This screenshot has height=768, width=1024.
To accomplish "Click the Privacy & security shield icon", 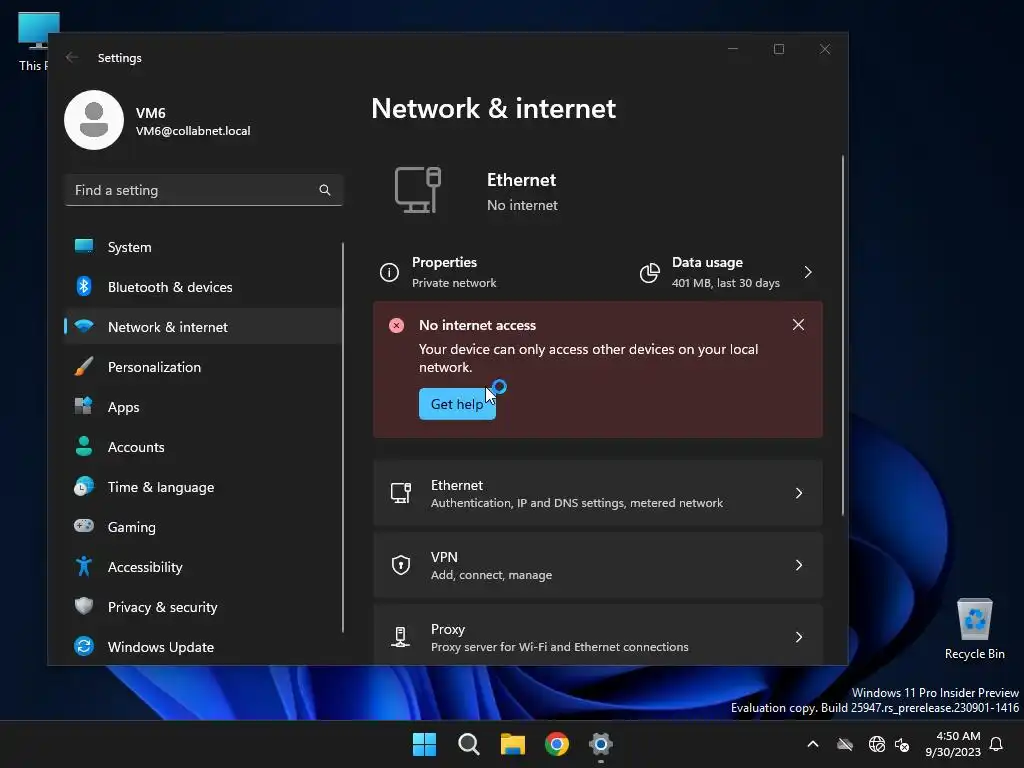I will [x=84, y=606].
